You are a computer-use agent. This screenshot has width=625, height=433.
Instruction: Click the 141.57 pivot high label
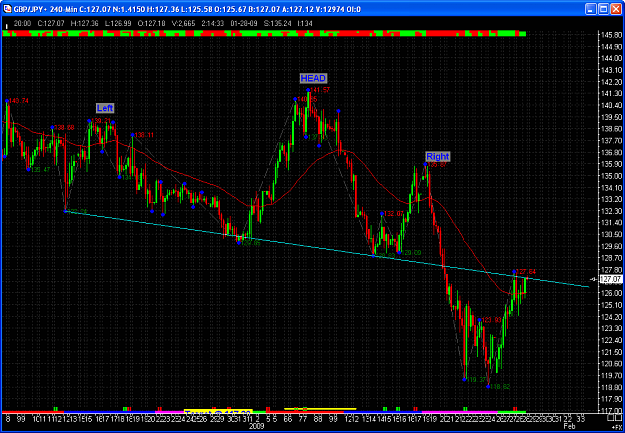pos(320,90)
